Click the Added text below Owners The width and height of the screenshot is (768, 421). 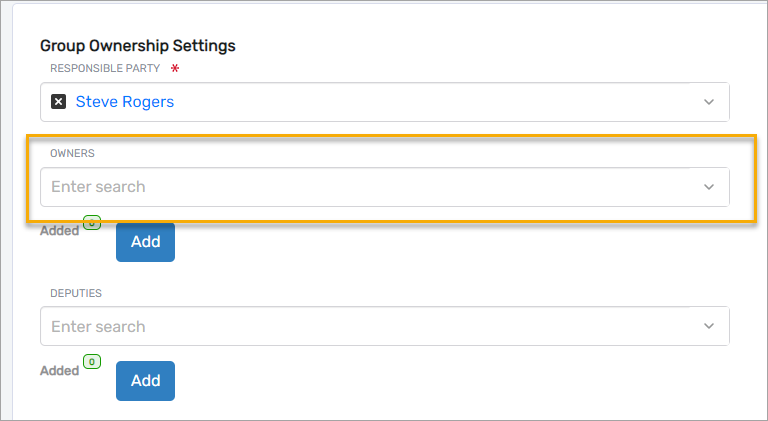pyautogui.click(x=59, y=231)
